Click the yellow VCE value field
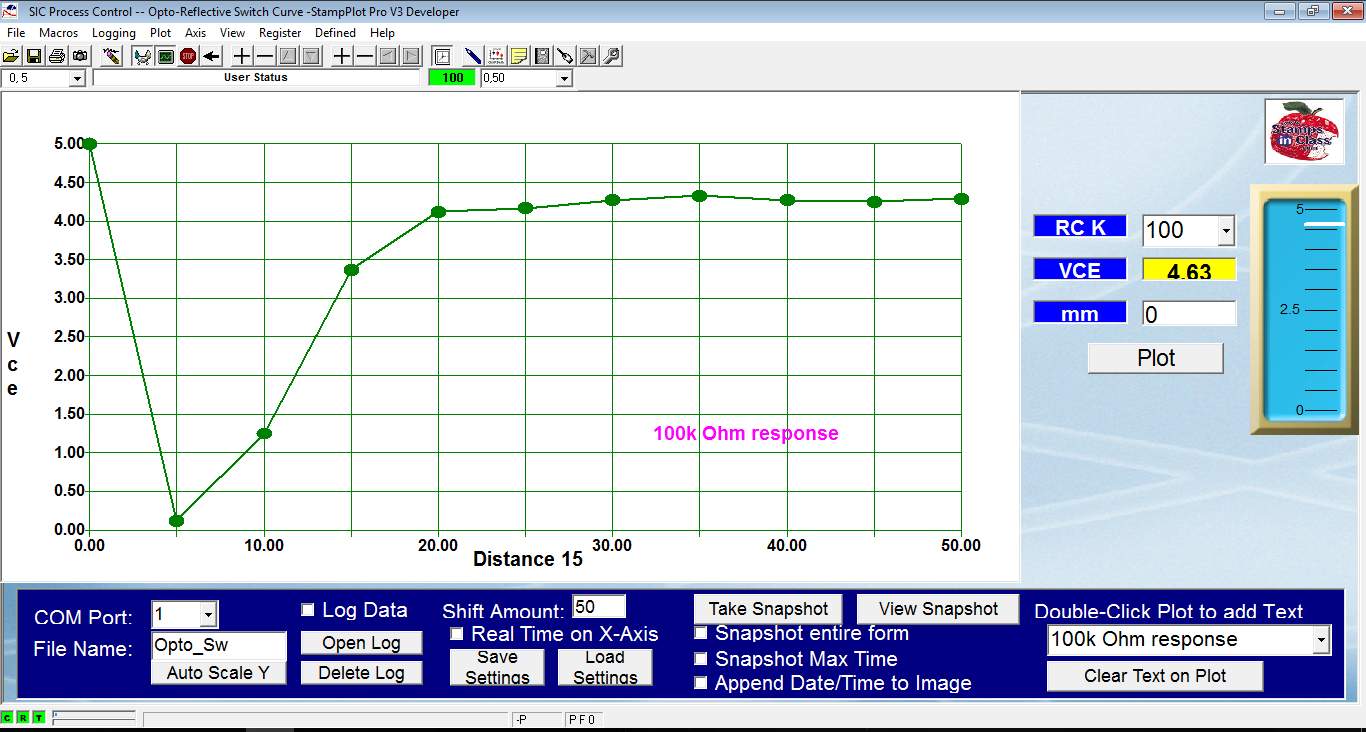1366x732 pixels. [1189, 270]
